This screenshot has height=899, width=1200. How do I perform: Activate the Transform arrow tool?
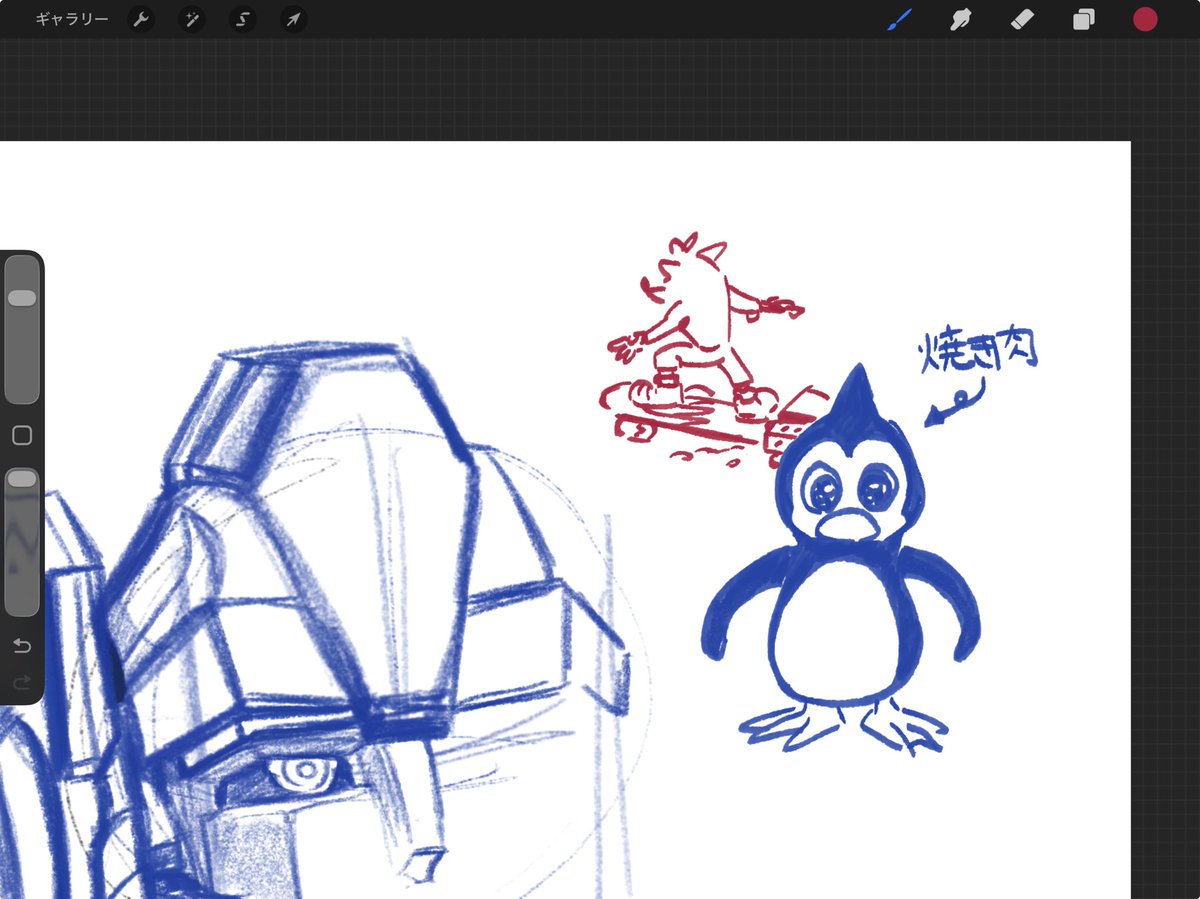pos(293,20)
